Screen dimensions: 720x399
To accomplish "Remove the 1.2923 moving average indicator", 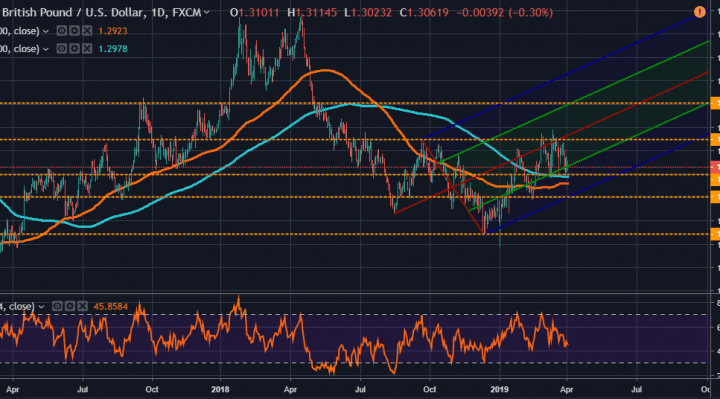I will pos(87,31).
